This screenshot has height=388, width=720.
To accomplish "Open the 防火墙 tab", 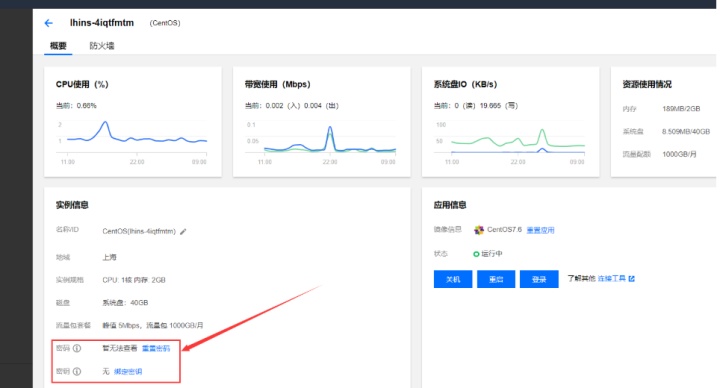I will click(102, 46).
